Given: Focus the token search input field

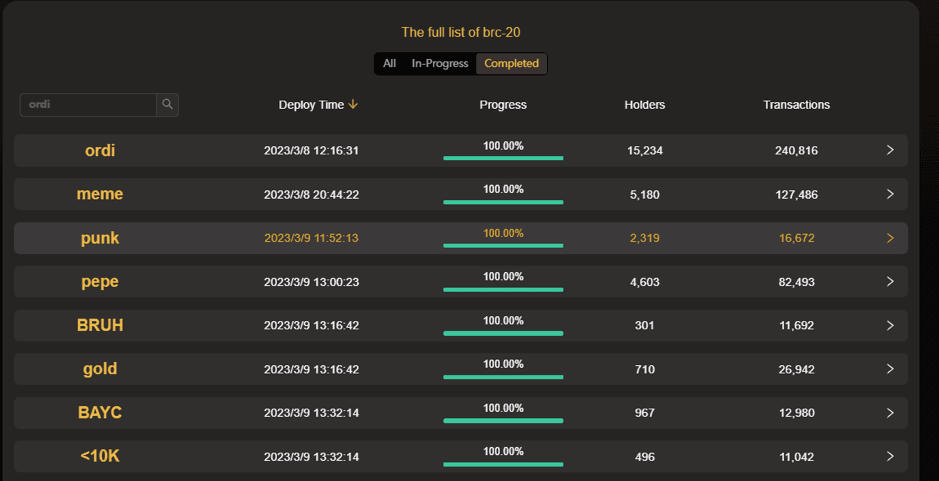Looking at the screenshot, I should coord(88,104).
